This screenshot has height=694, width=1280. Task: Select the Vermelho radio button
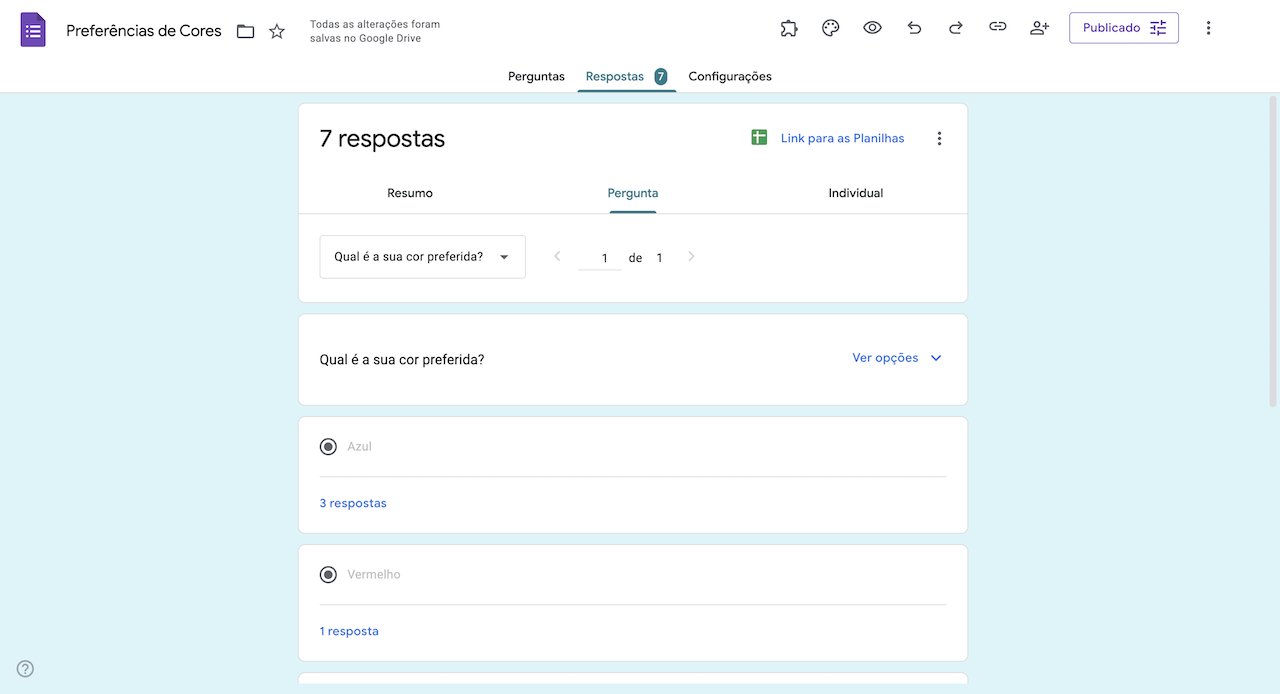pyautogui.click(x=328, y=575)
